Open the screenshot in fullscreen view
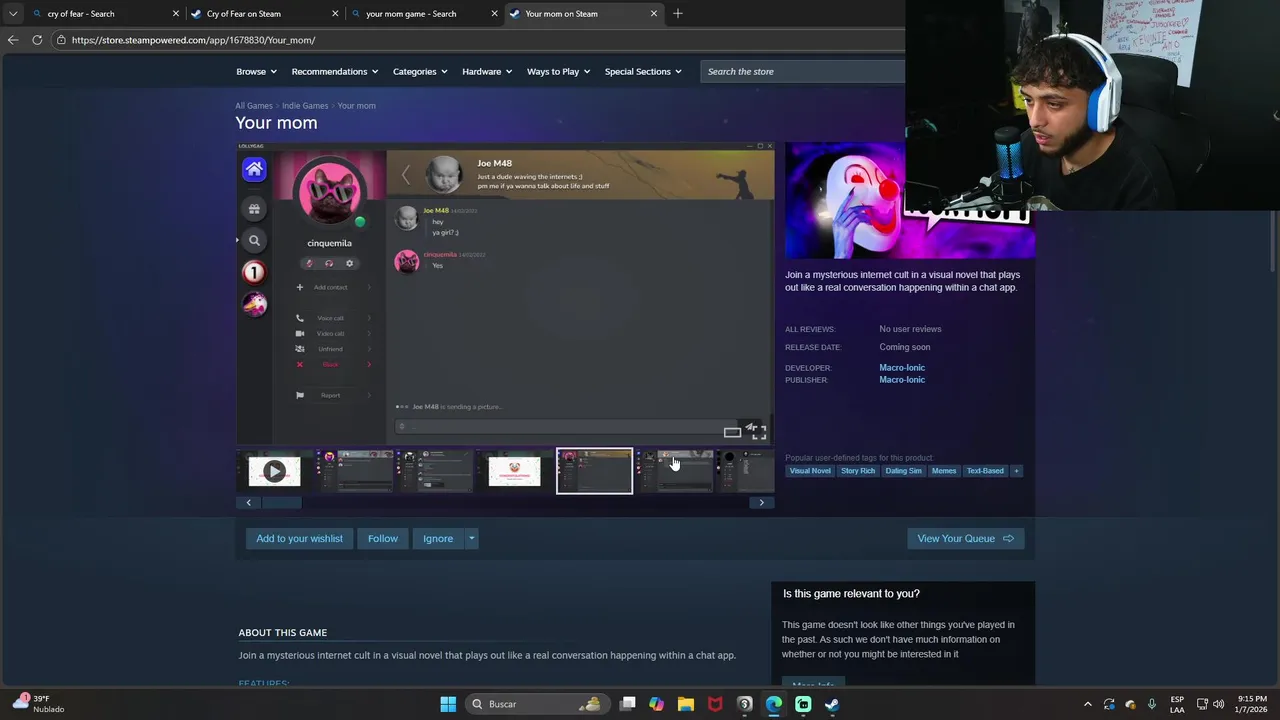 point(759,433)
